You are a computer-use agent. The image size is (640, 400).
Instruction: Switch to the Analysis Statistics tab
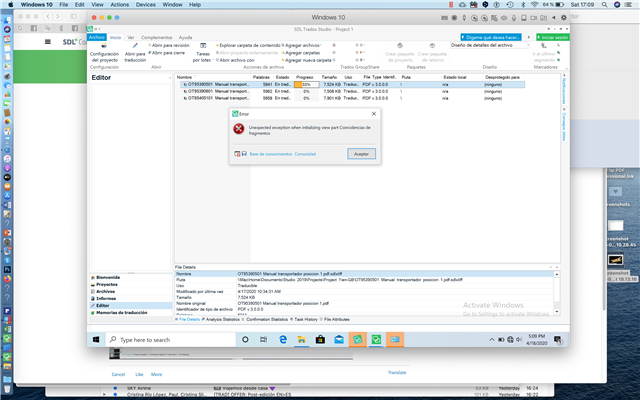[221, 320]
